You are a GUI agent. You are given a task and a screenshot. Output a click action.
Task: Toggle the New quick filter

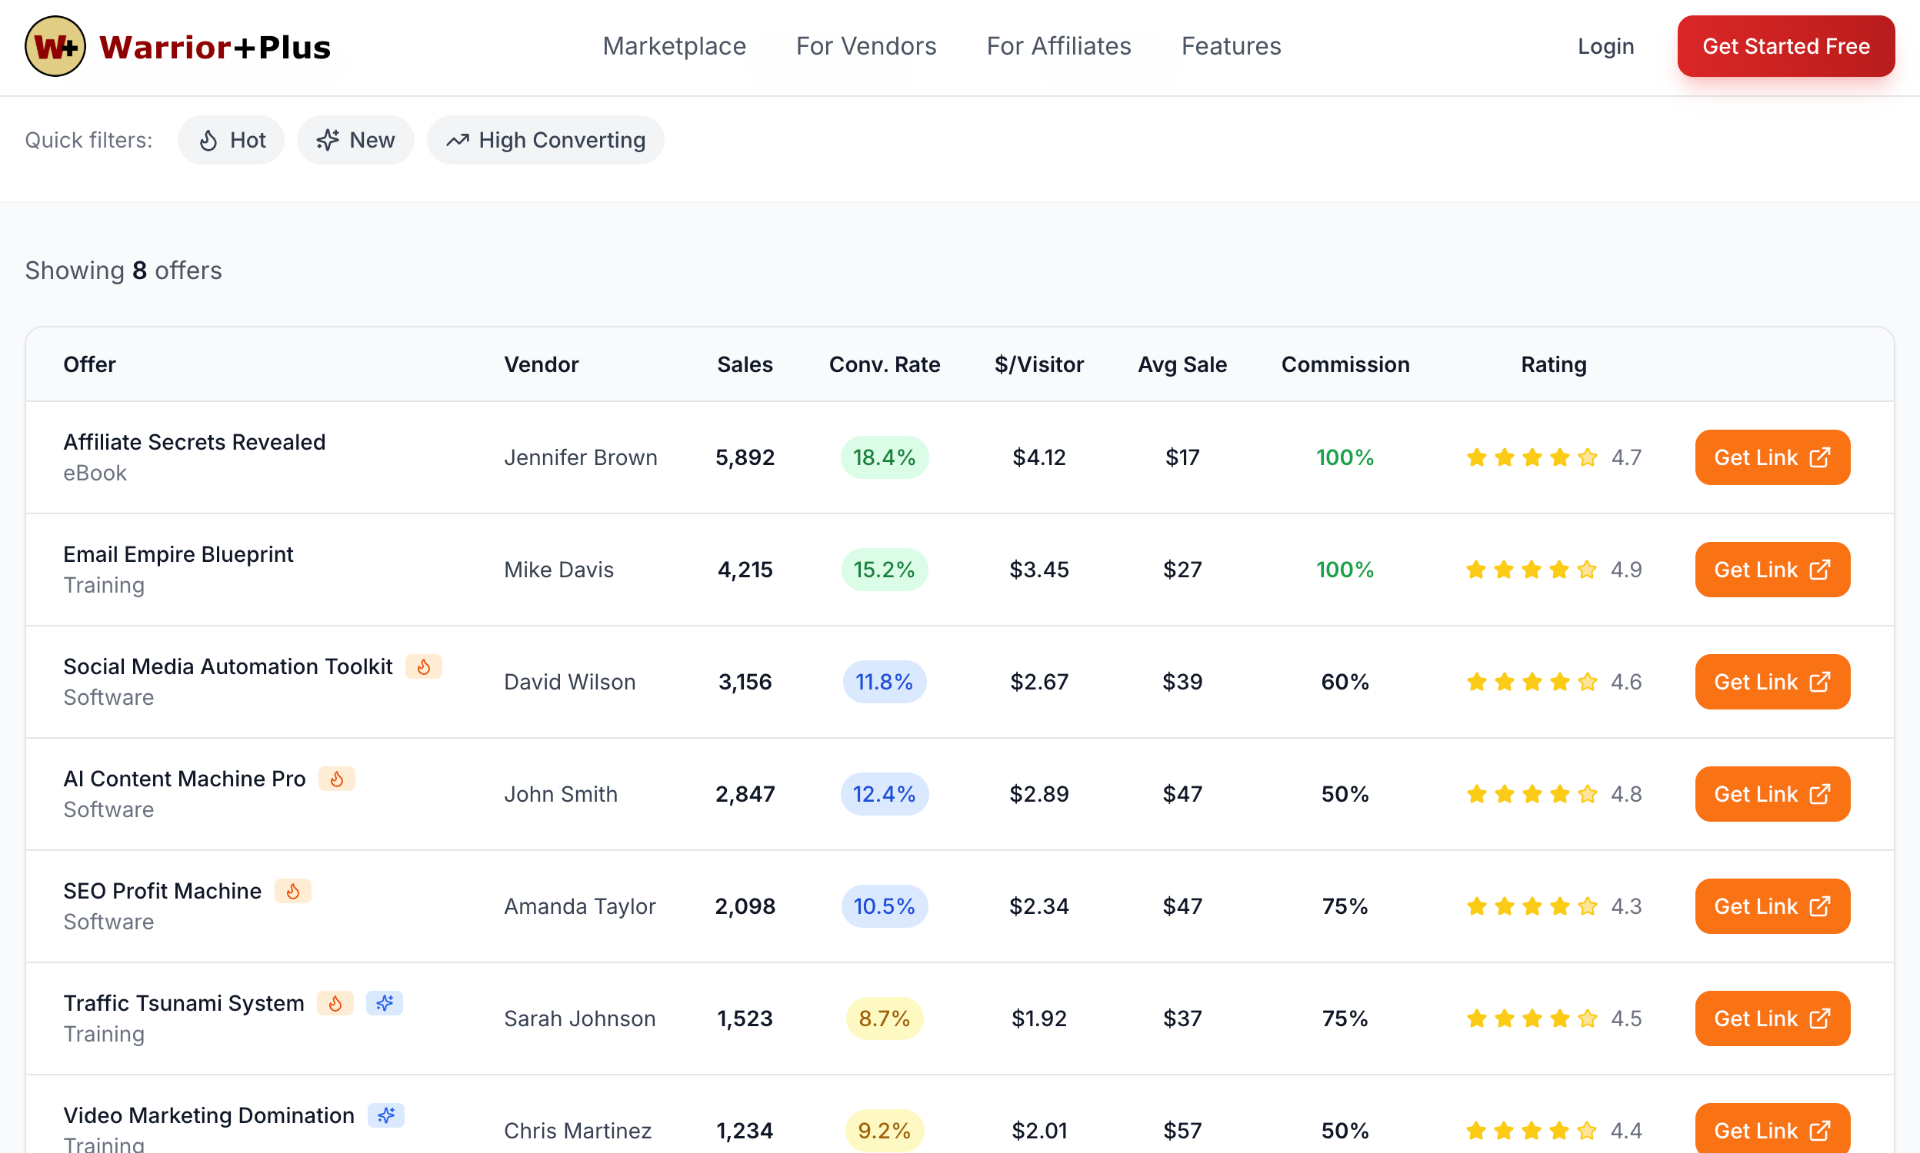(355, 140)
